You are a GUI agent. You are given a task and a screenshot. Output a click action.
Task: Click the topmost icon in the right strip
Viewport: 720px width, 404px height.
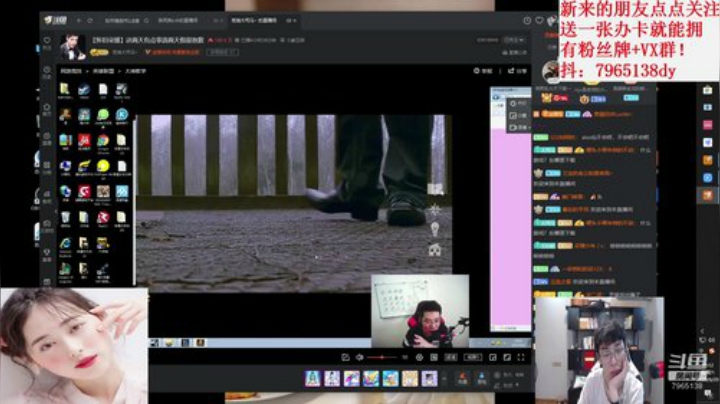tap(708, 90)
